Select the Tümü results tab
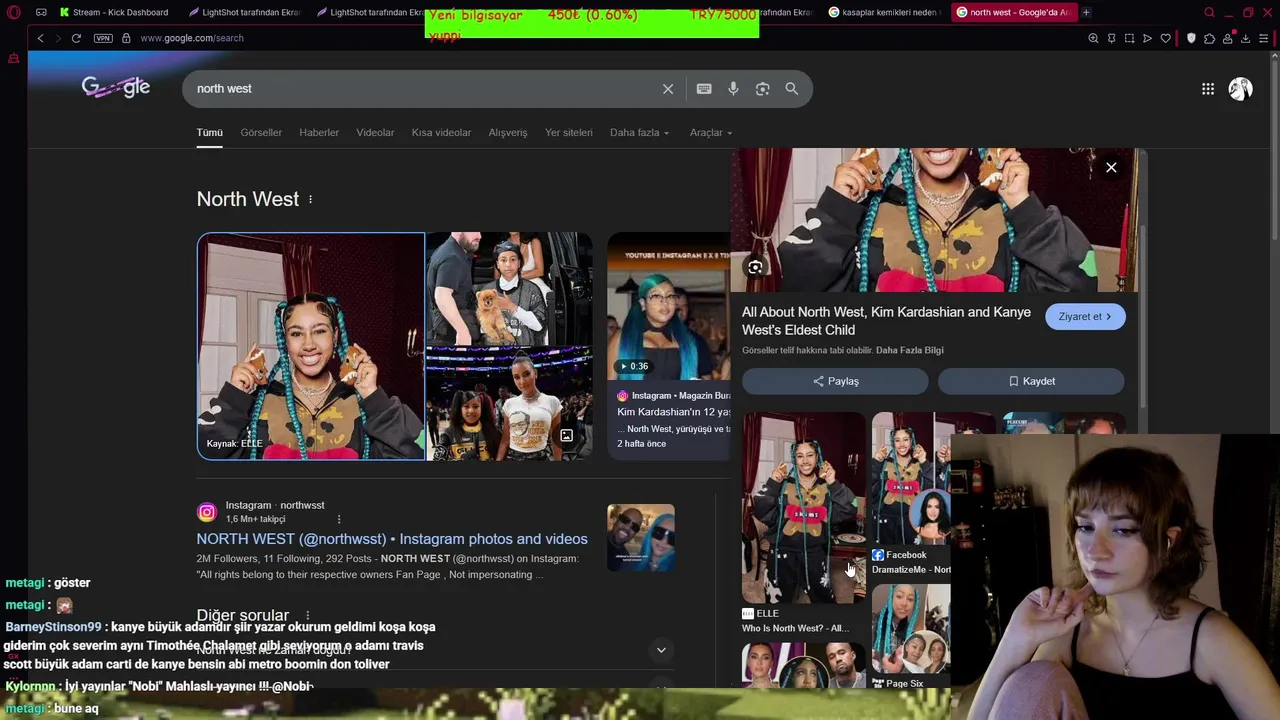The width and height of the screenshot is (1280, 720). coord(209,133)
